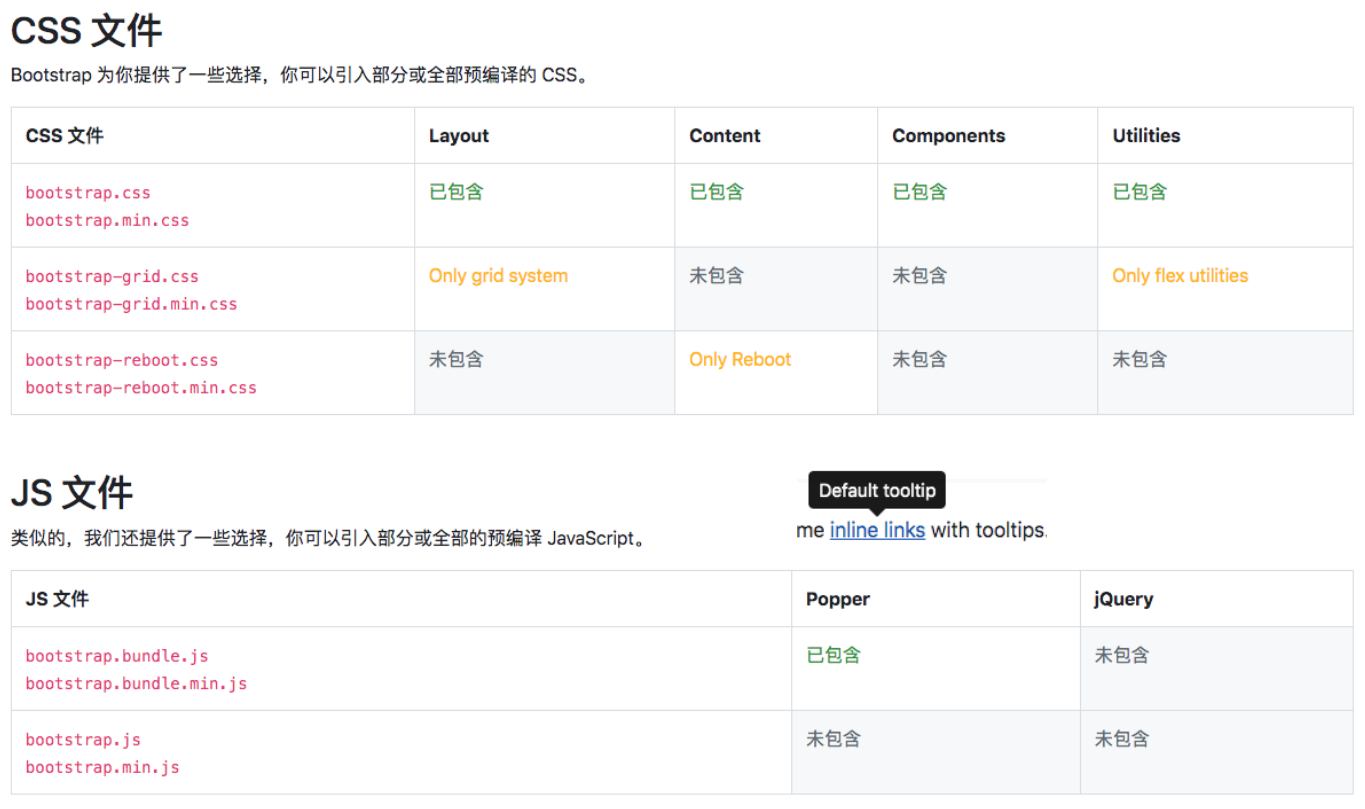Click the 'JS 文件' page heading
The height and width of the screenshot is (809, 1365).
coord(72,493)
